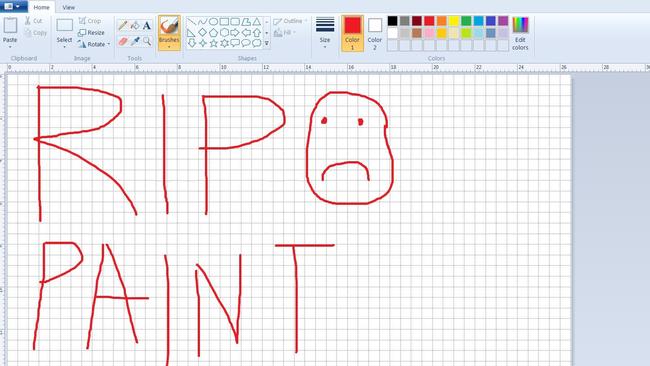Choose the Hexagon shape

[224, 32]
